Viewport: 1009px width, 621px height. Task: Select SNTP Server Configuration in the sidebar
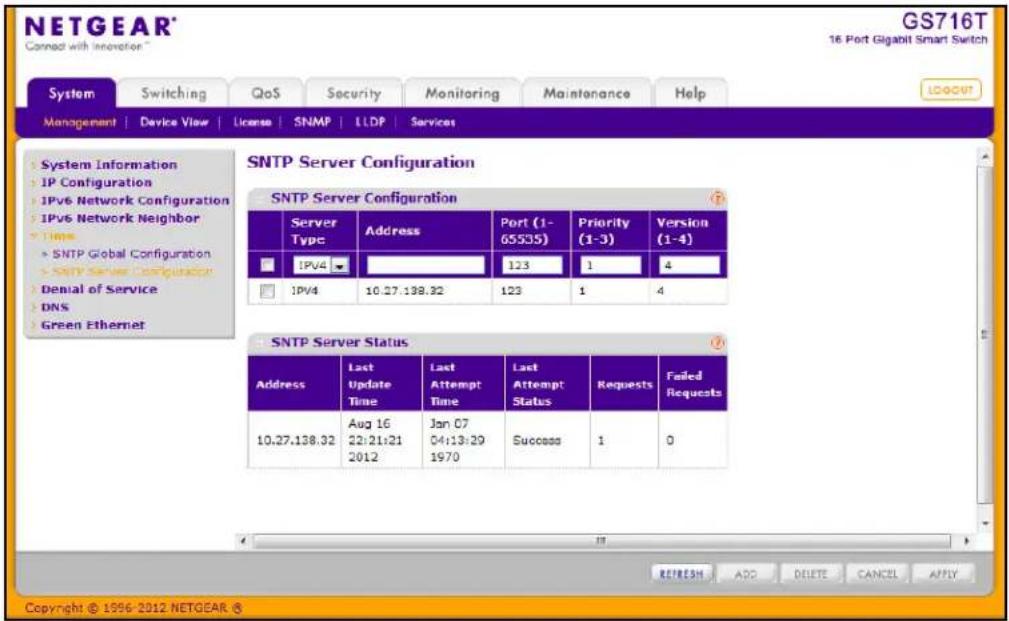(x=132, y=272)
